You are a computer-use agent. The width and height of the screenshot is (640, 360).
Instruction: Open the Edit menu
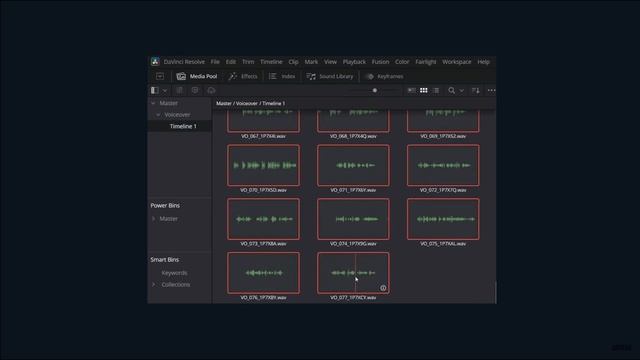(x=231, y=62)
